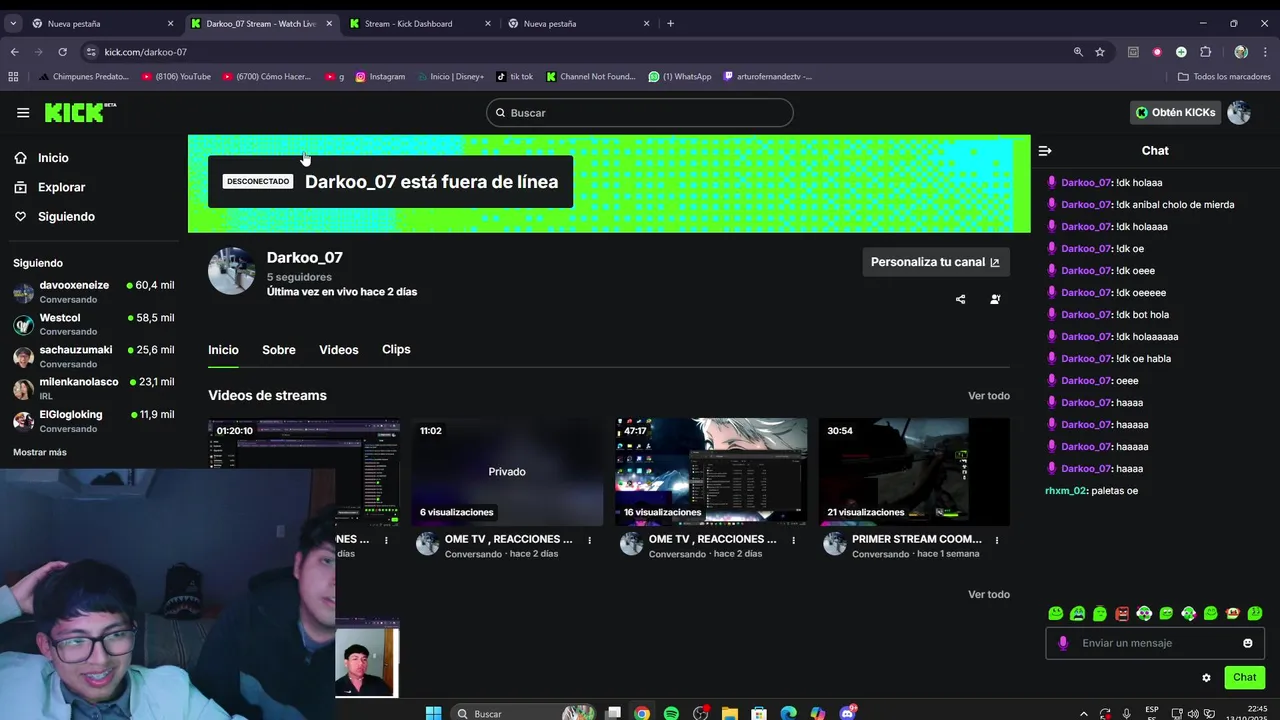Open Siguiendo in the sidebar
Viewport: 1280px width, 720px height.
pyautogui.click(x=66, y=216)
